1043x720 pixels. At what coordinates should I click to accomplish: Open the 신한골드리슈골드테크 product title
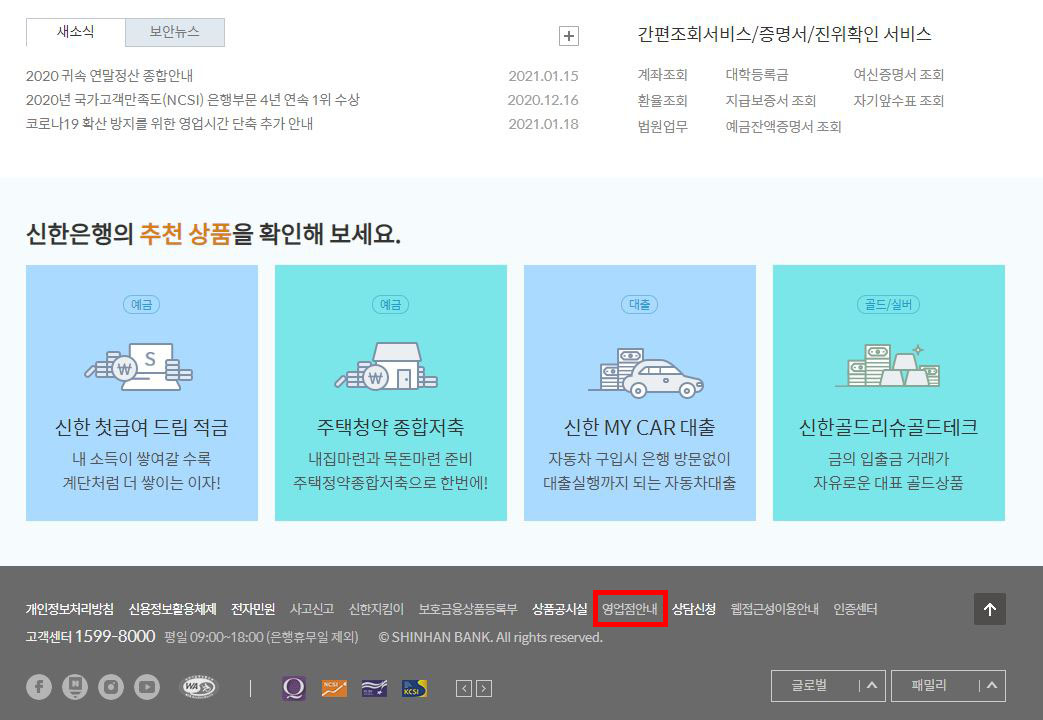[889, 427]
